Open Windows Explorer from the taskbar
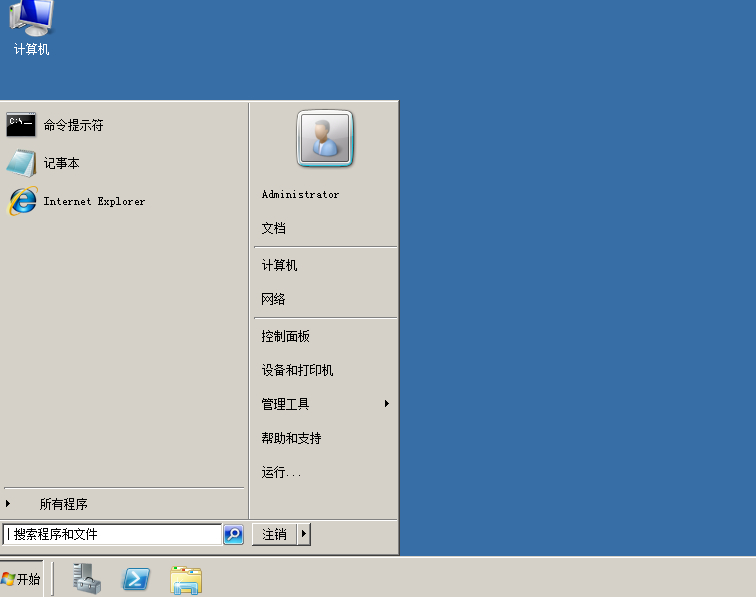 (186, 579)
